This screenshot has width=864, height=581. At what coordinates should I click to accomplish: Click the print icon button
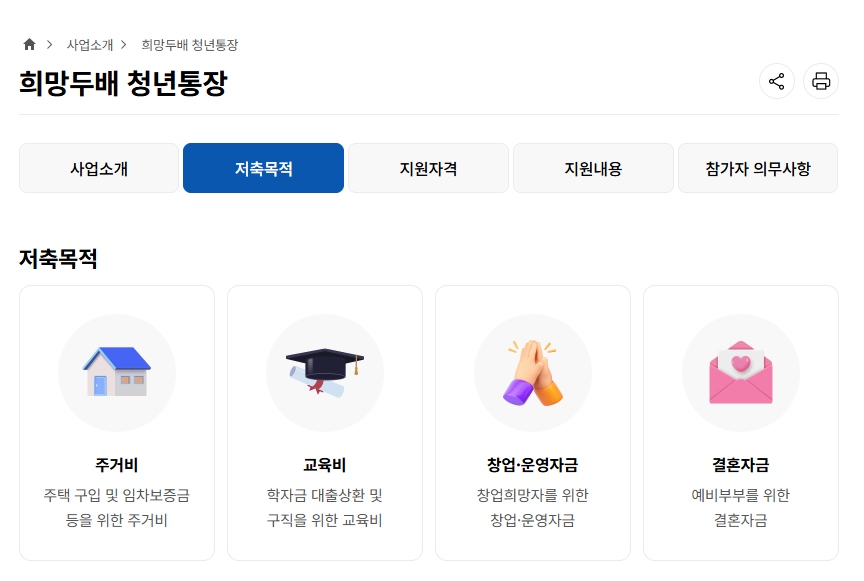click(821, 81)
